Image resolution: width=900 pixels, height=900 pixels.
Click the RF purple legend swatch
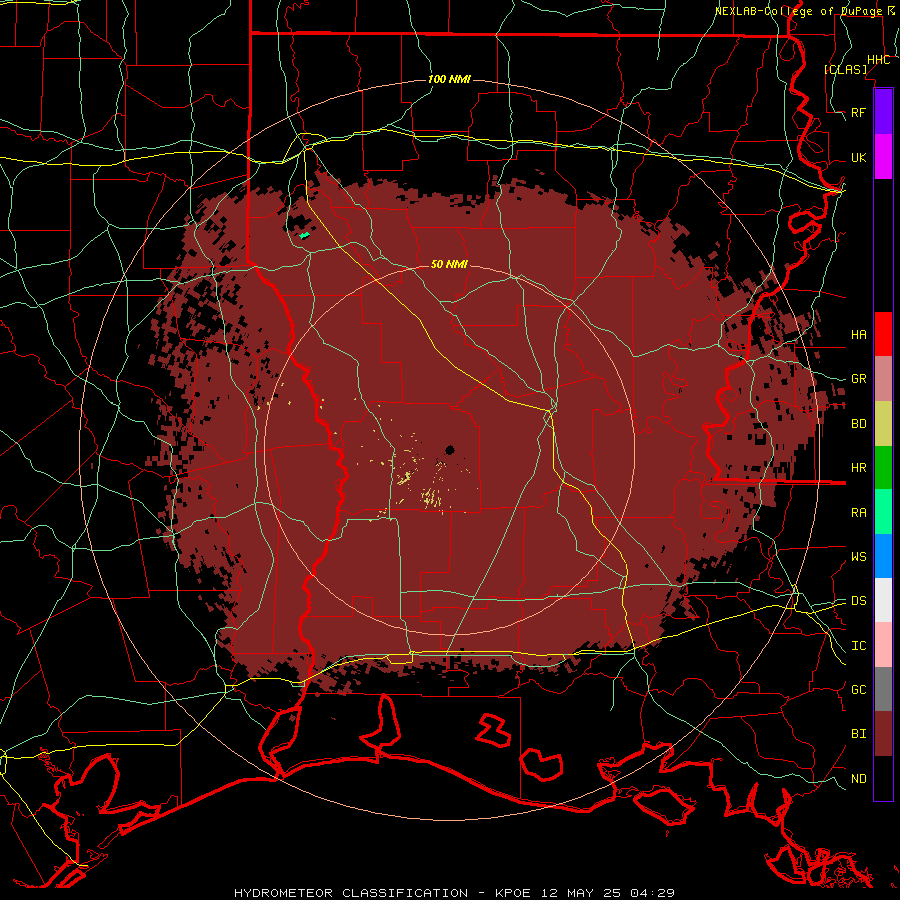pos(883,112)
